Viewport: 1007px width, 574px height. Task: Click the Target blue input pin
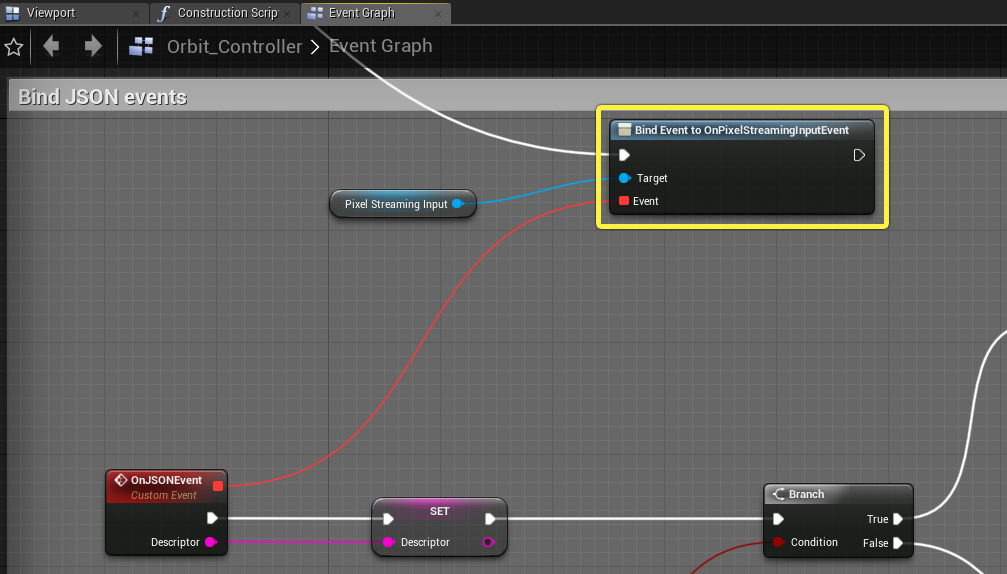click(624, 178)
